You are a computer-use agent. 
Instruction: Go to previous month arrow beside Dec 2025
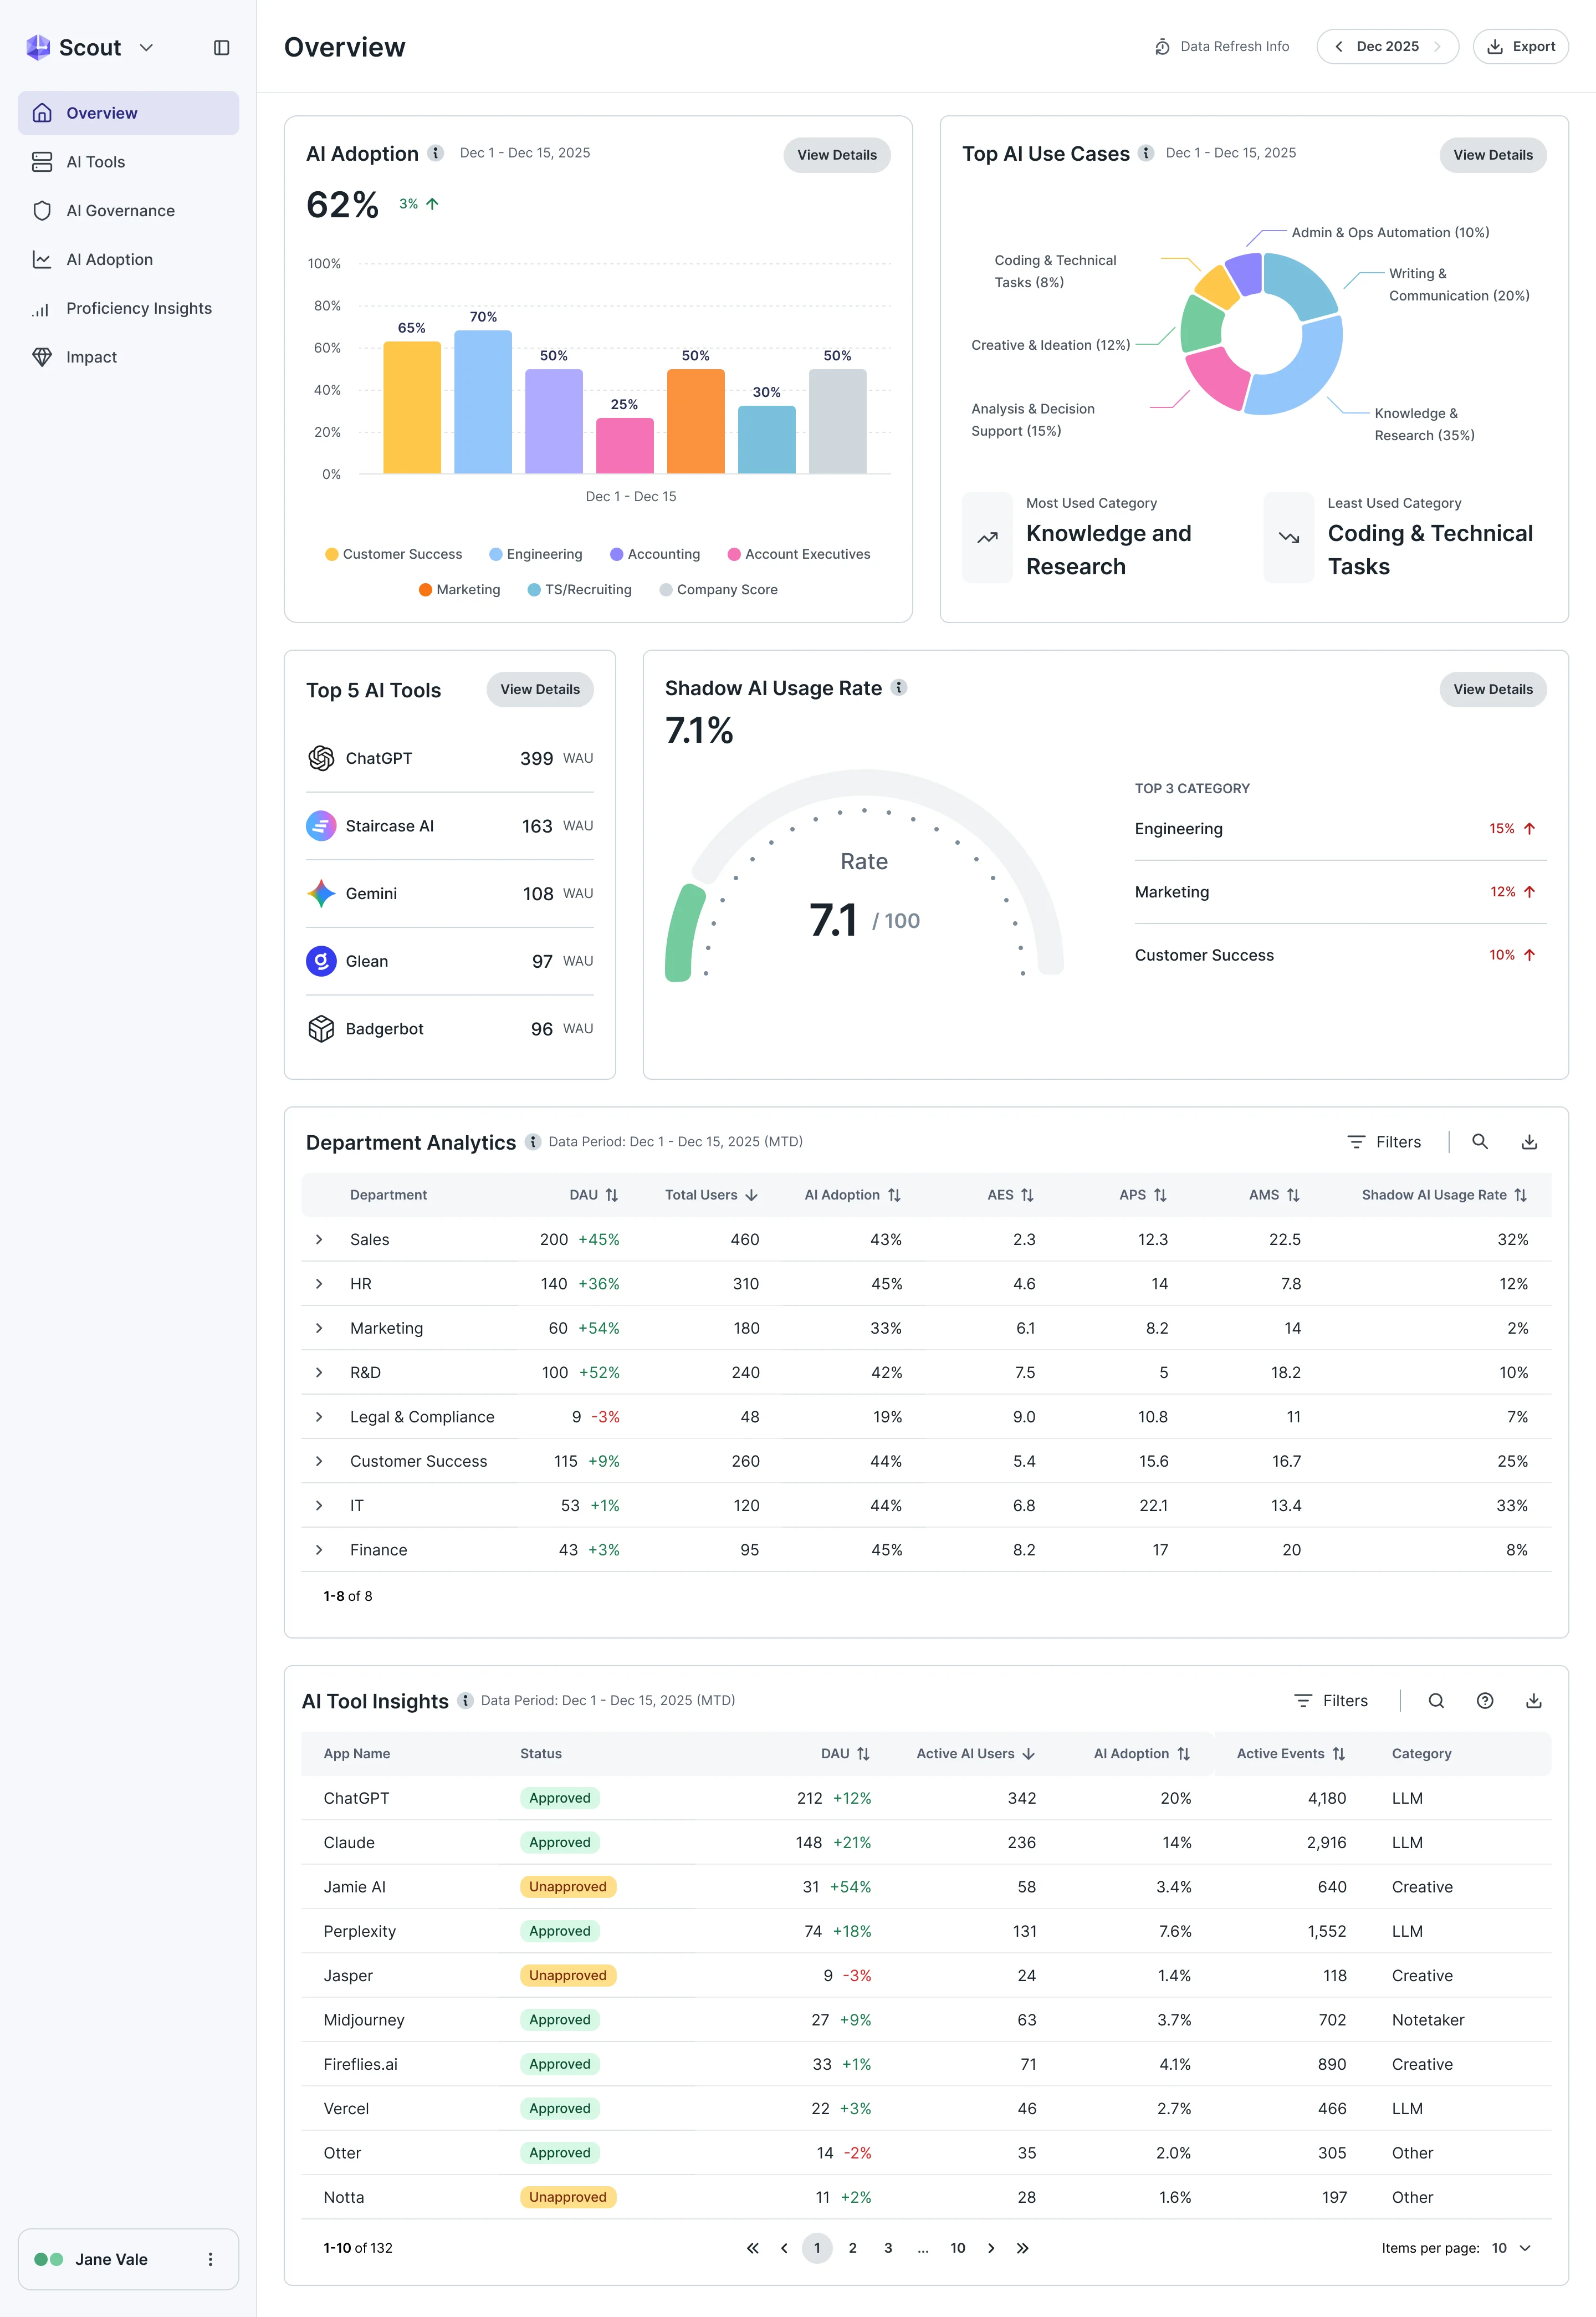pyautogui.click(x=1339, y=47)
